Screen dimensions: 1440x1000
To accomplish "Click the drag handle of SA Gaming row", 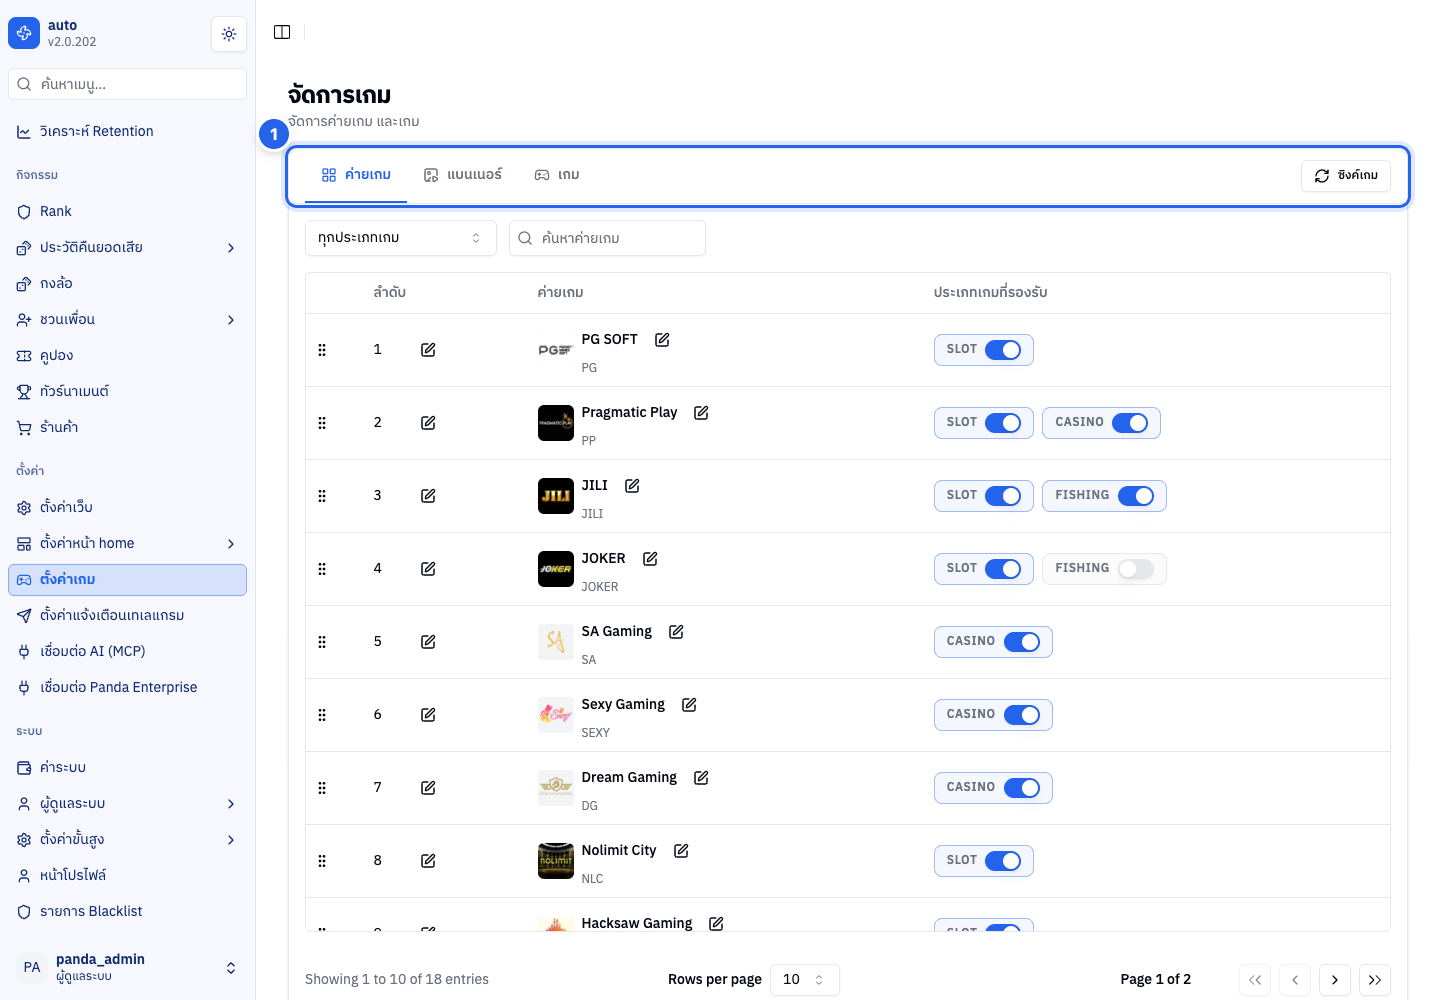I will coord(322,642).
